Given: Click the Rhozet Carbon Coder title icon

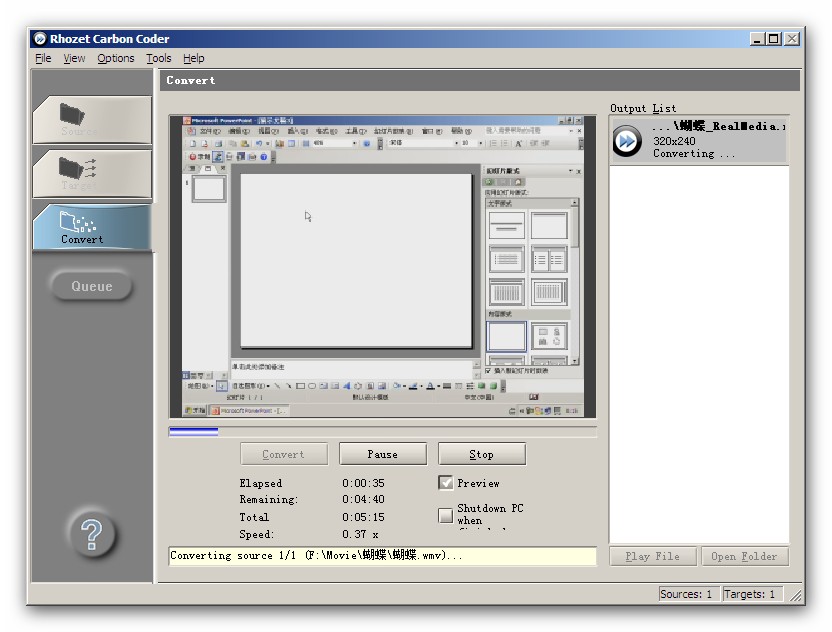Looking at the screenshot, I should [40, 39].
